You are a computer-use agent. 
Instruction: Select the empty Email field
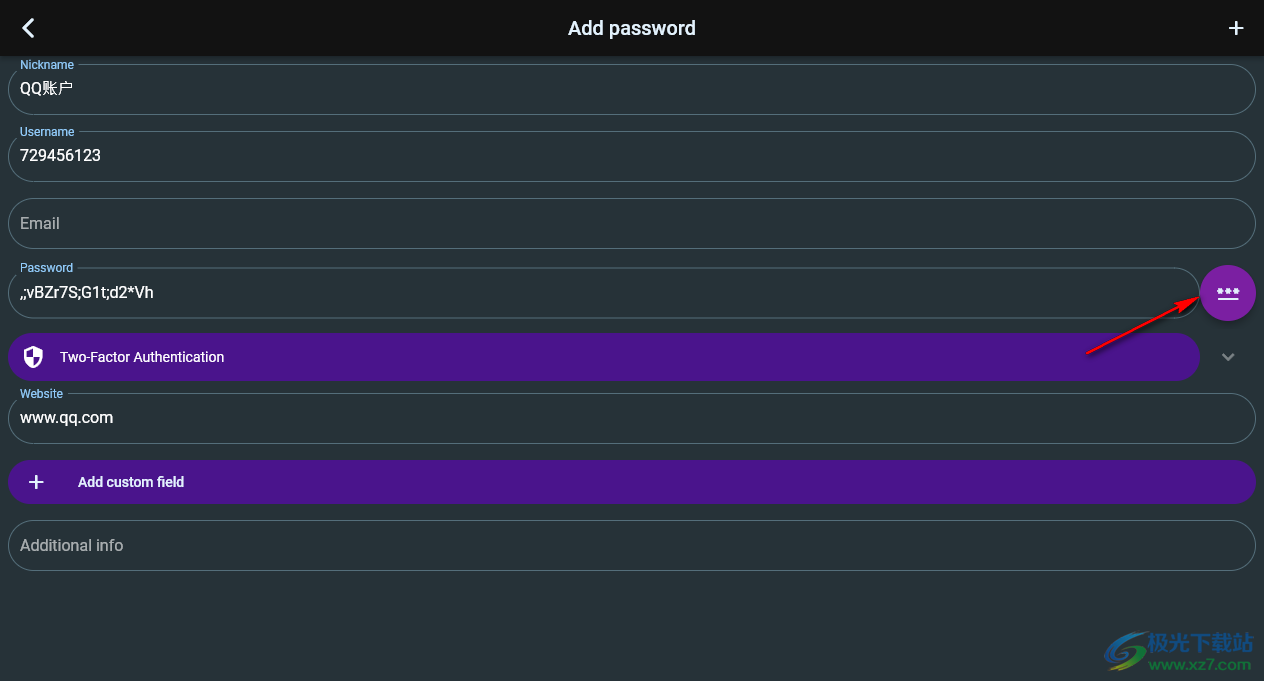tap(632, 223)
